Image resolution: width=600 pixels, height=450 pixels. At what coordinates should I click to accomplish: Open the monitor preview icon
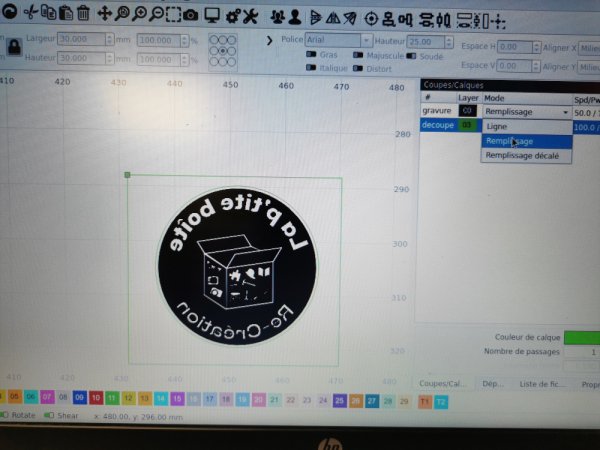(212, 15)
